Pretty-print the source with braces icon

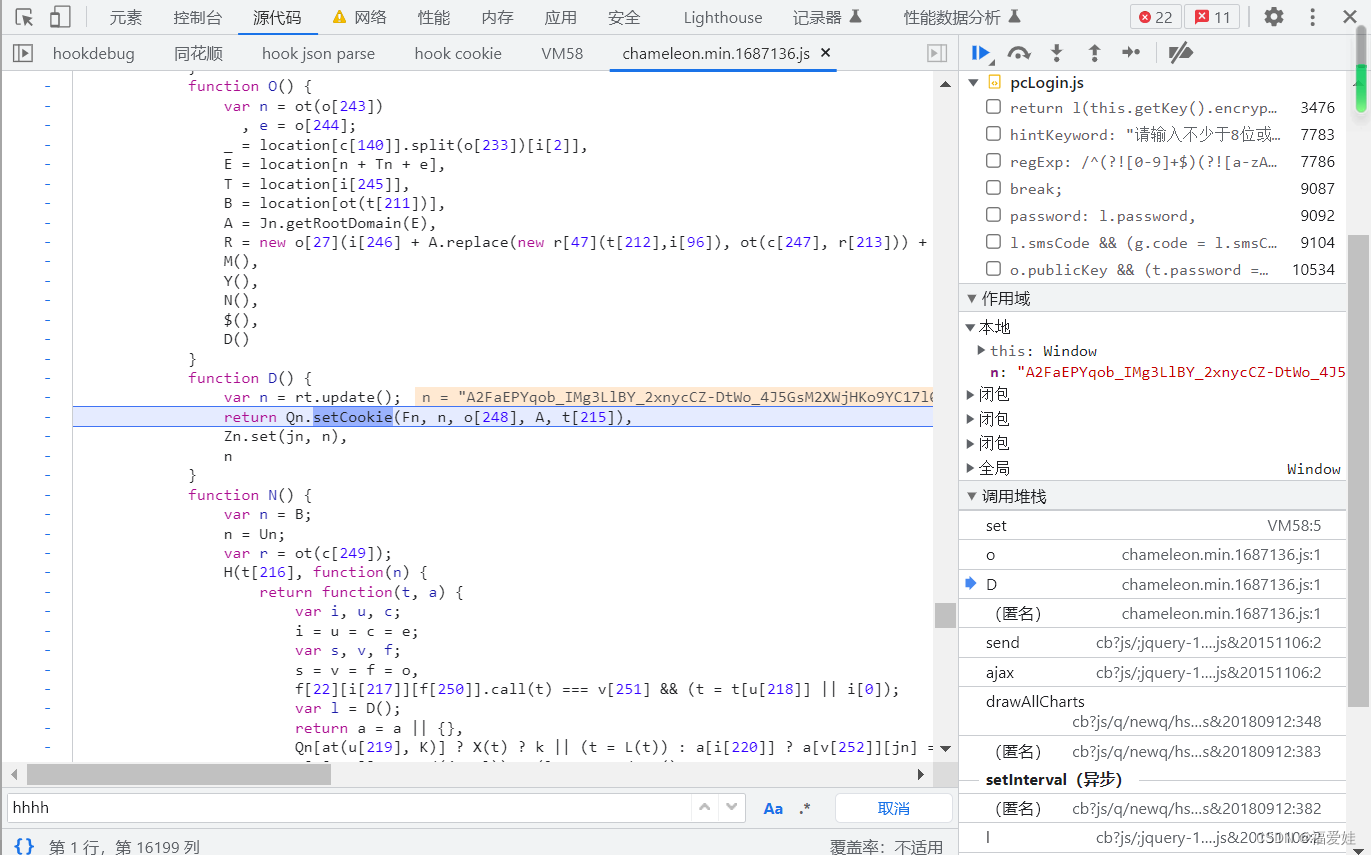click(24, 846)
